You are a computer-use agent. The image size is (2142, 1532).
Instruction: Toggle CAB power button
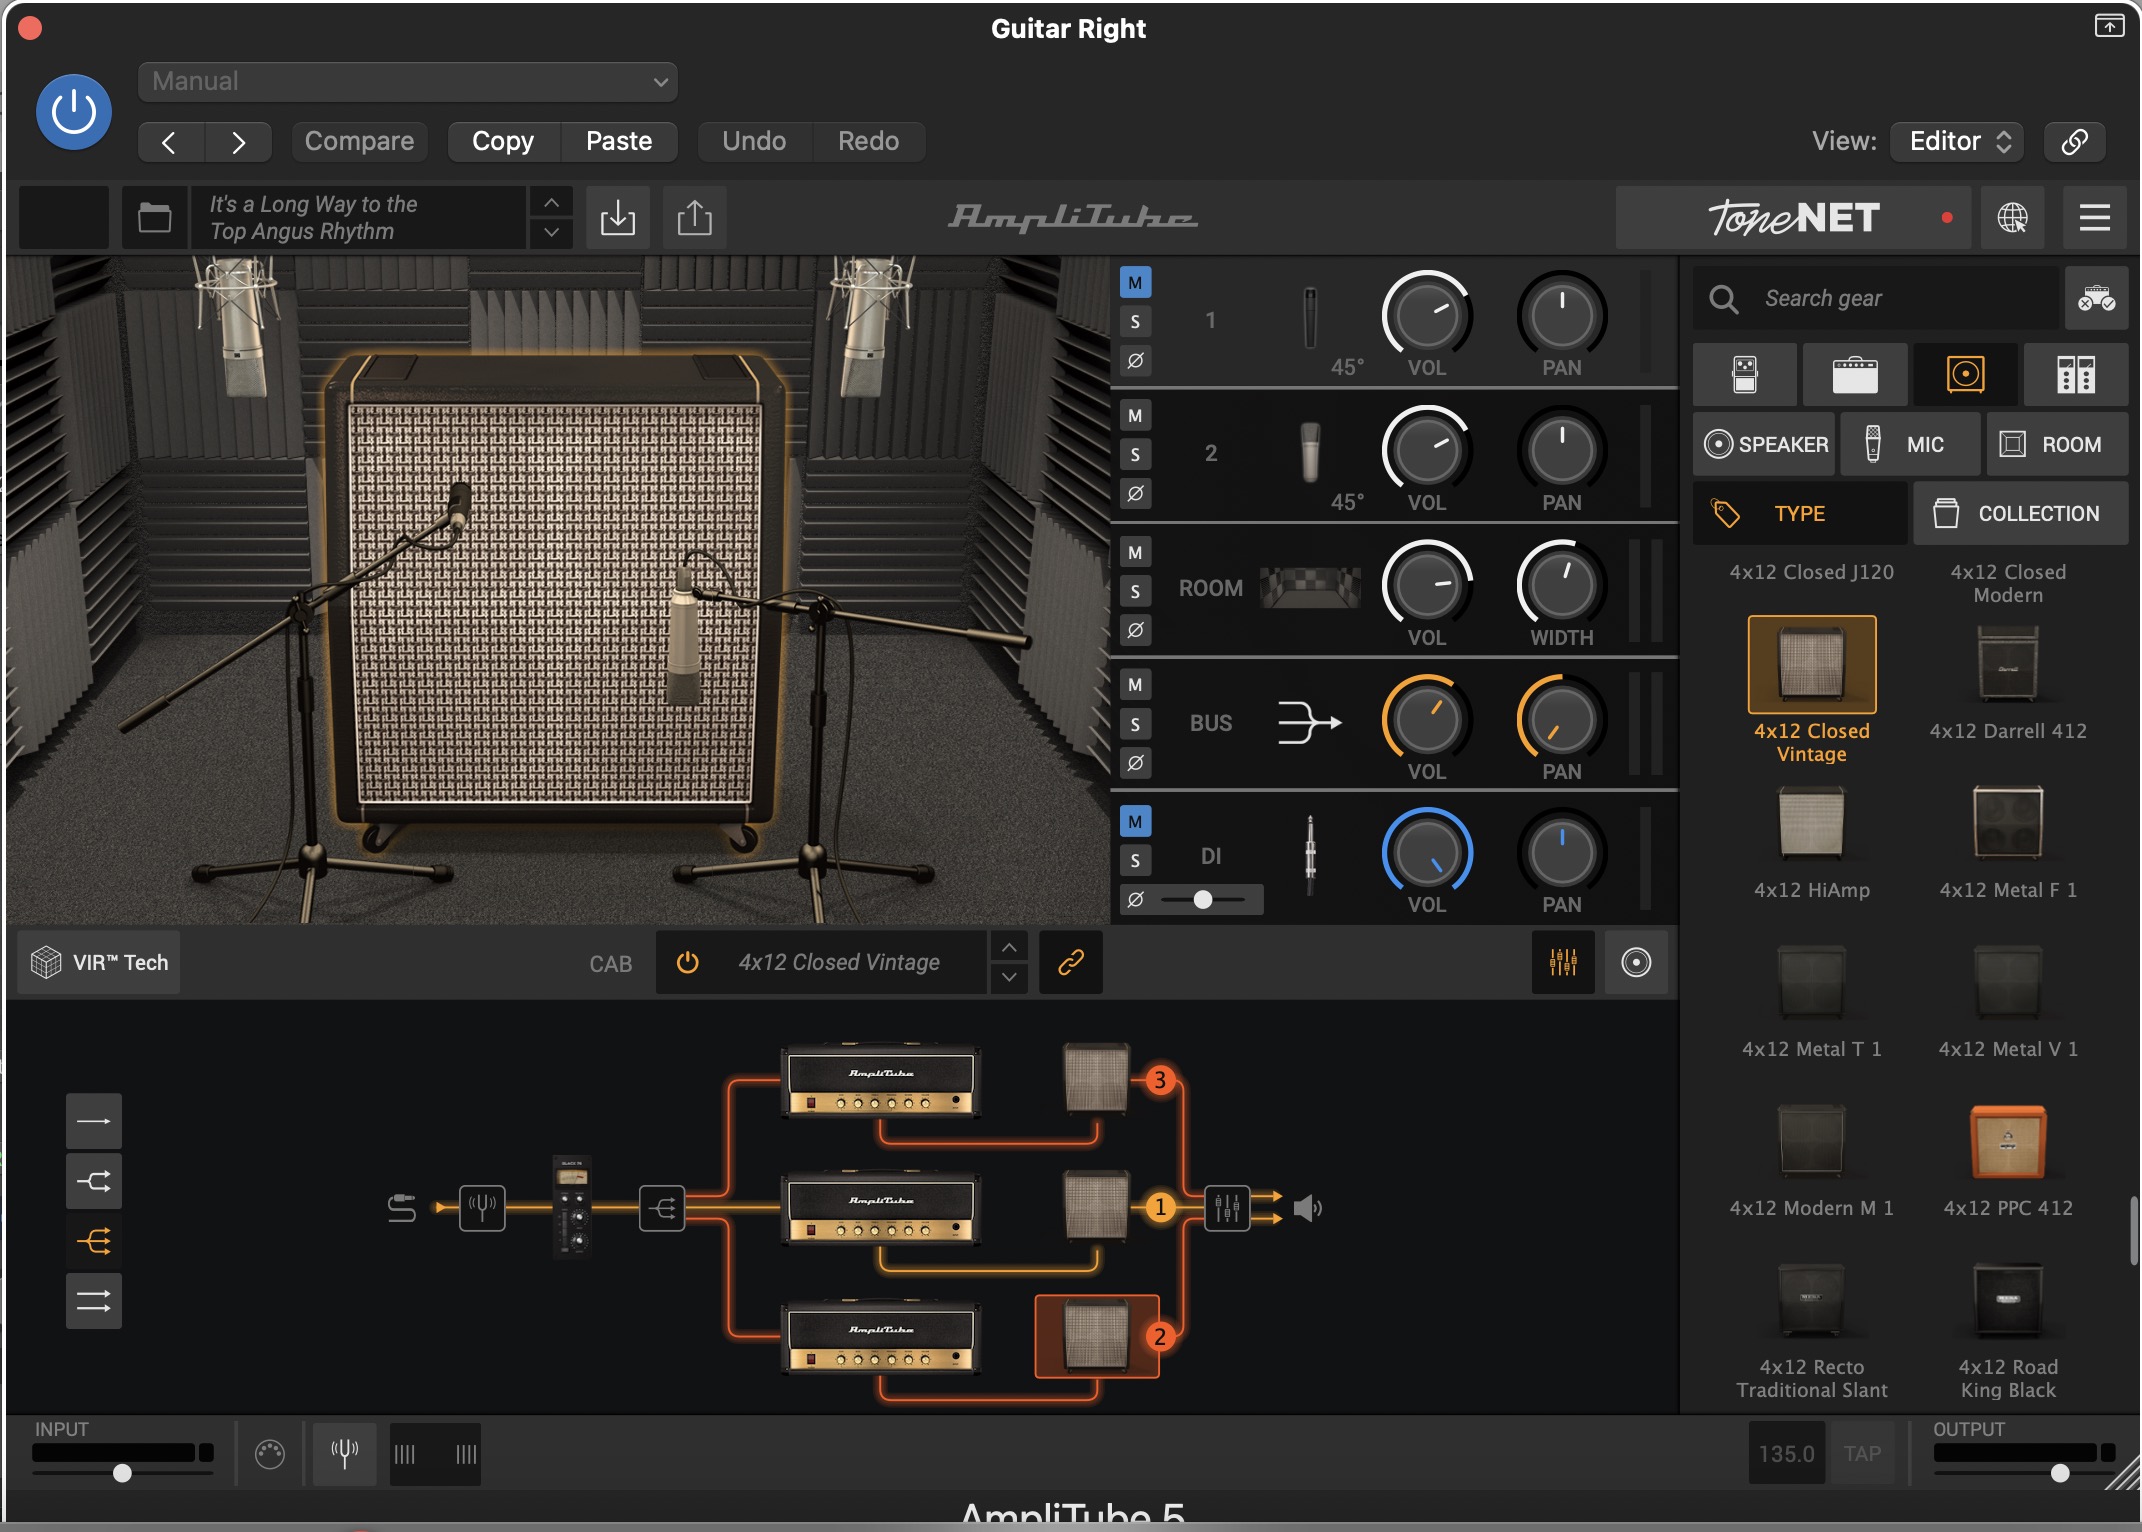(x=687, y=962)
